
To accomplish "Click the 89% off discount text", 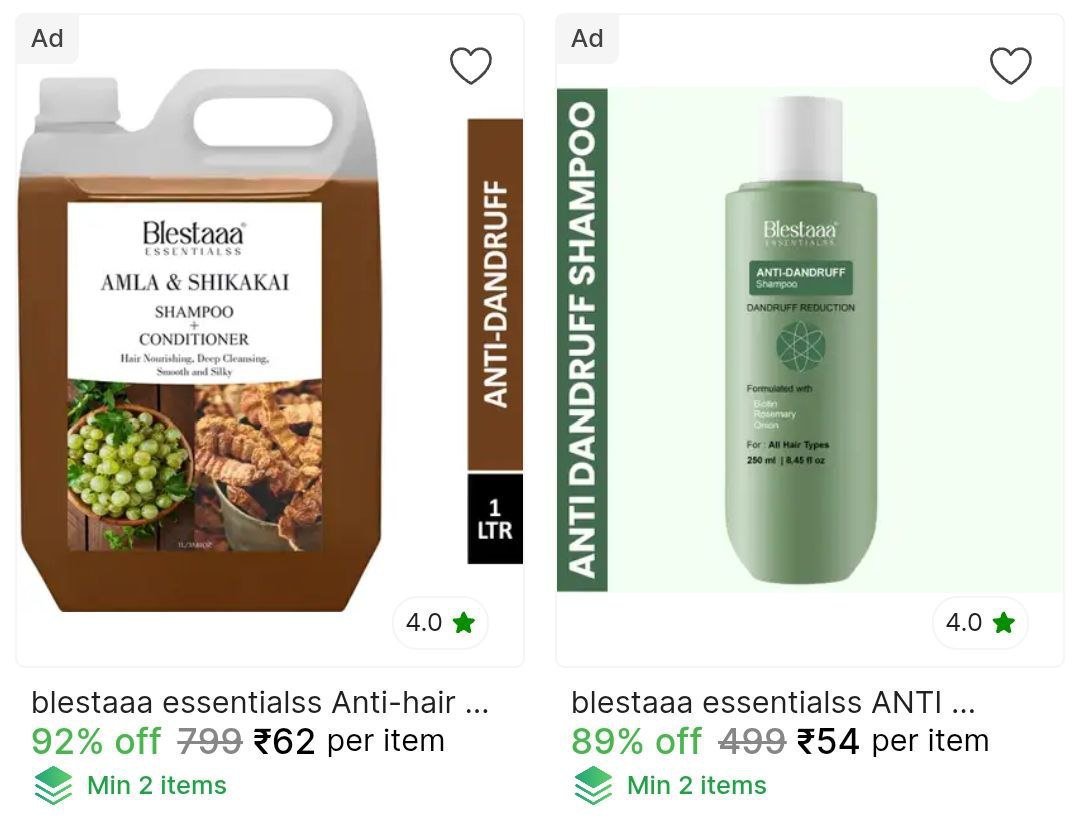I will click(x=636, y=741).
